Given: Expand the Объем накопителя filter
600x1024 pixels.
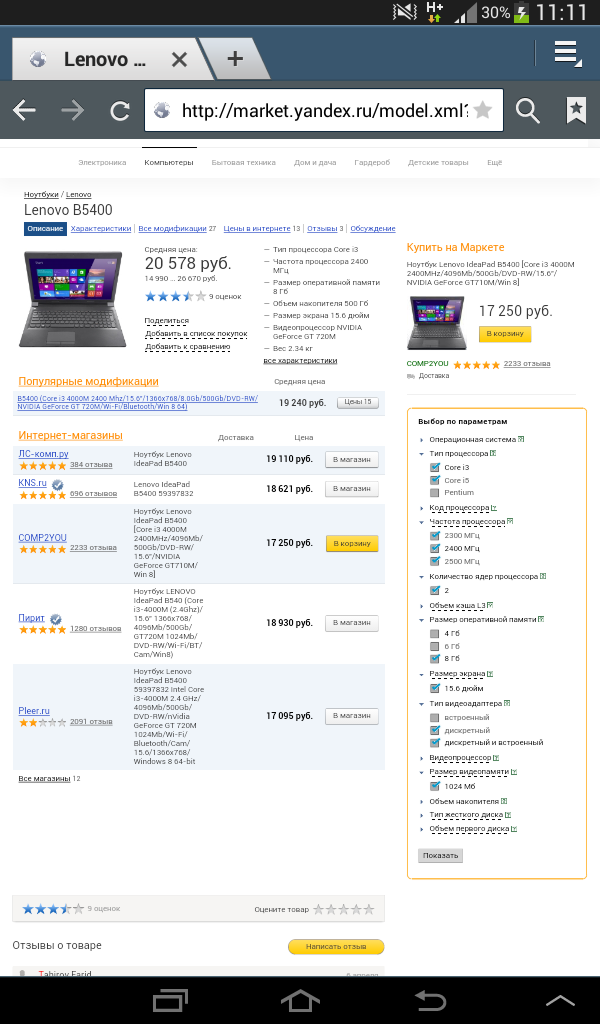Looking at the screenshot, I should [x=464, y=801].
